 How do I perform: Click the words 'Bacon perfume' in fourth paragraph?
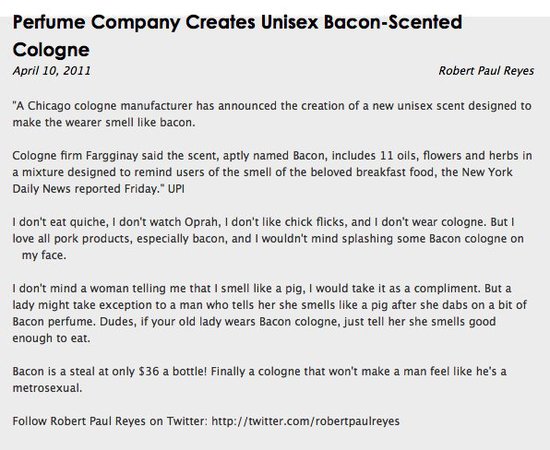point(52,322)
